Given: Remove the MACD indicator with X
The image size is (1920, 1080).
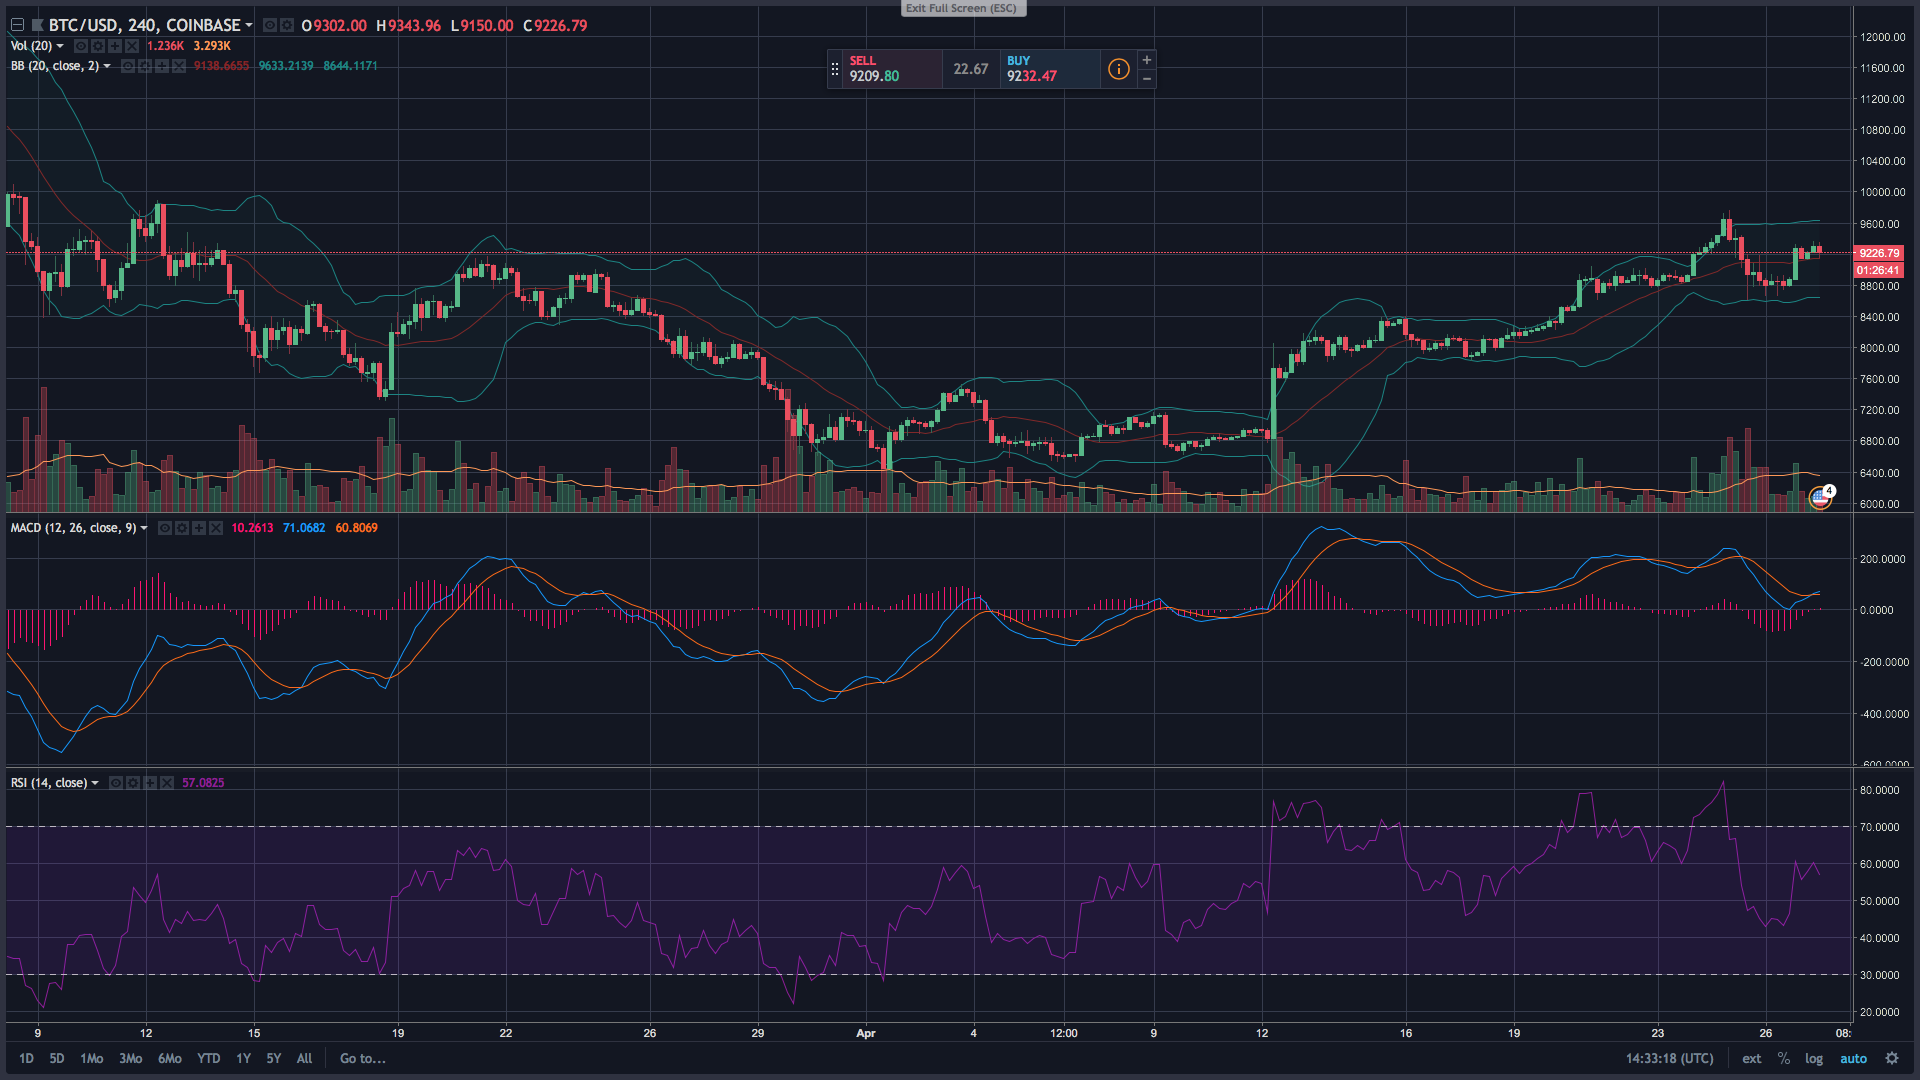Looking at the screenshot, I should point(216,528).
